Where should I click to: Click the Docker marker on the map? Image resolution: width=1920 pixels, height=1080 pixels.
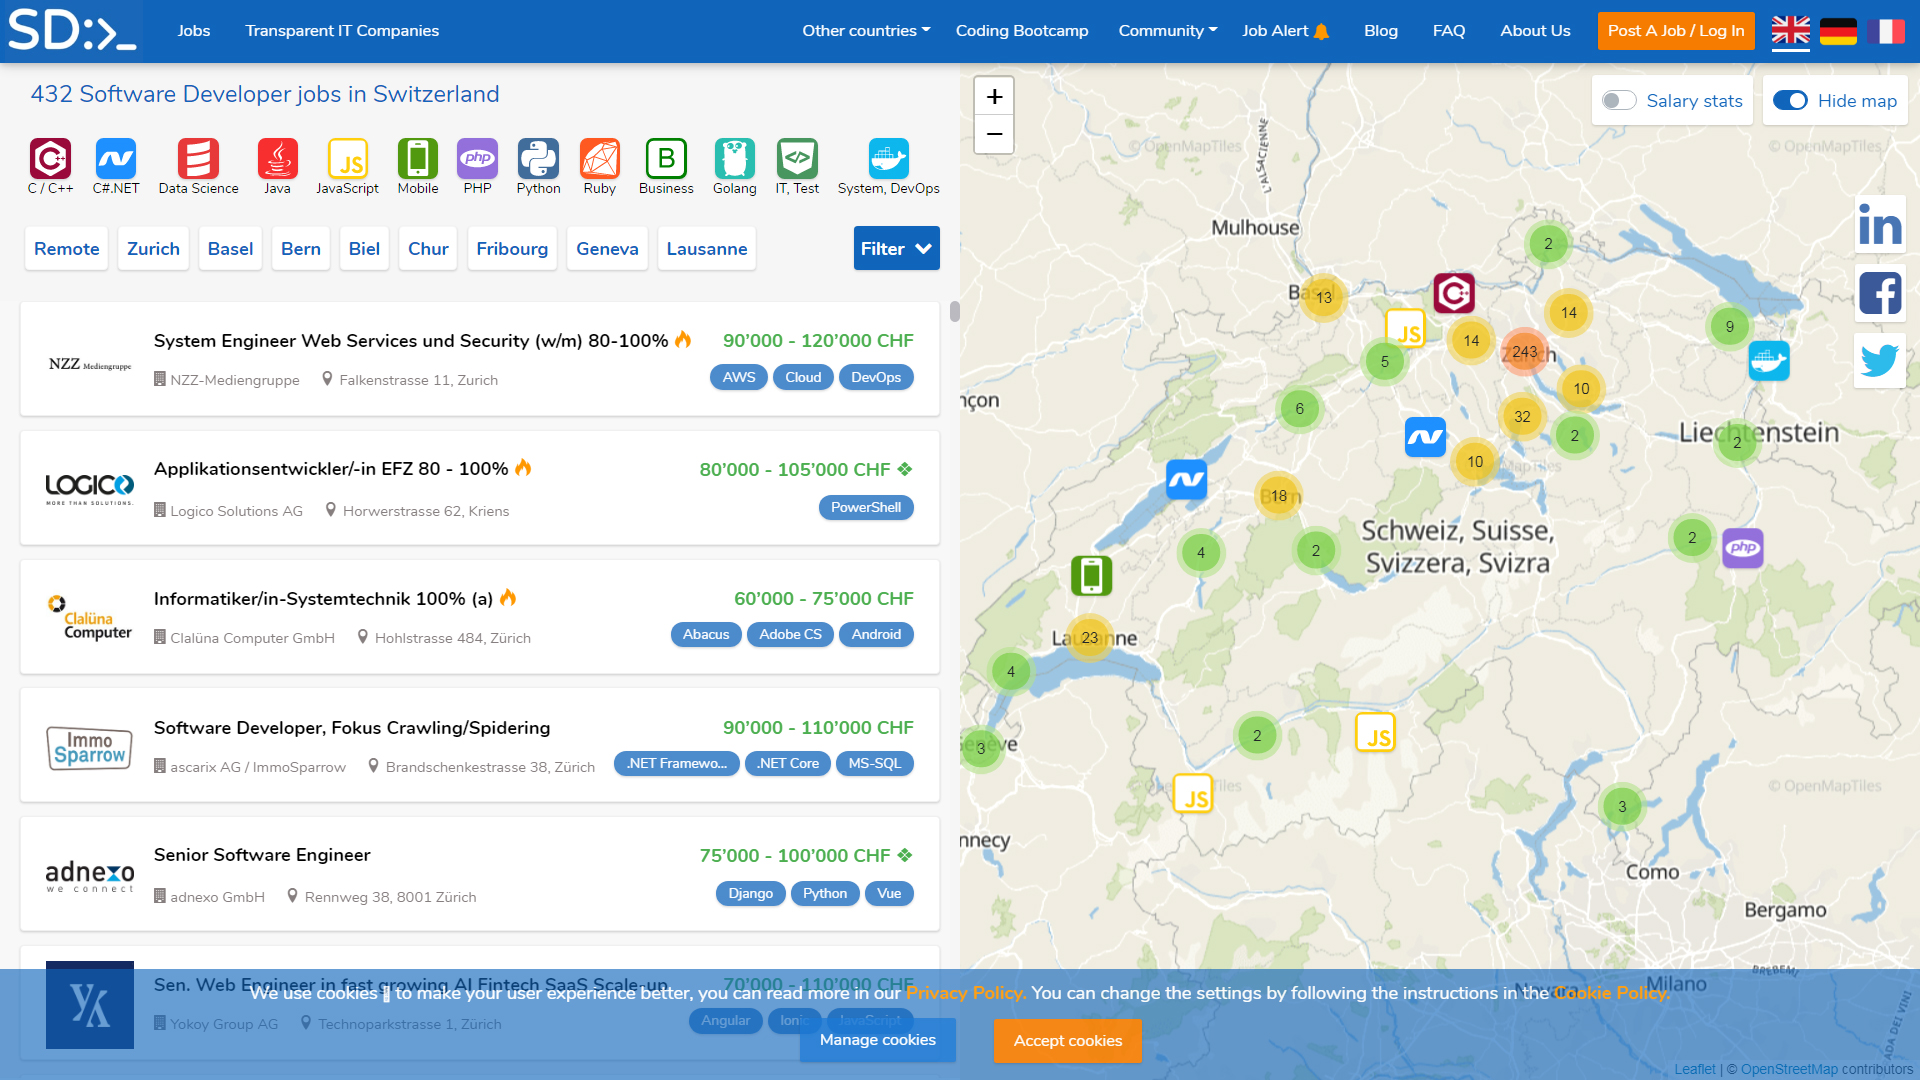[1769, 361]
